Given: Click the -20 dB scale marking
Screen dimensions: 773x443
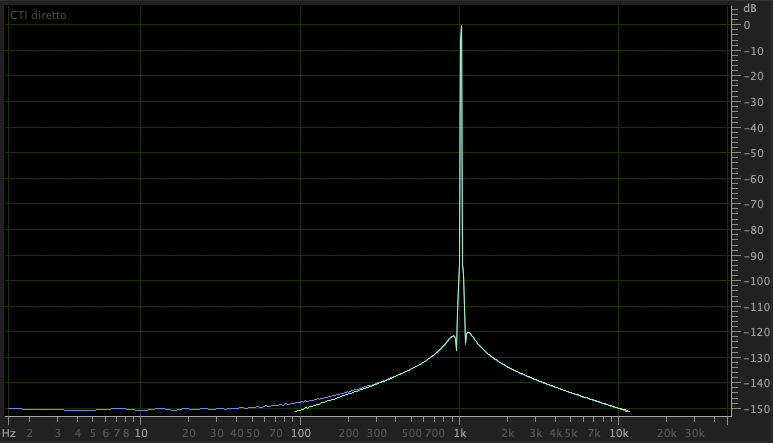Looking at the screenshot, I should [753, 76].
